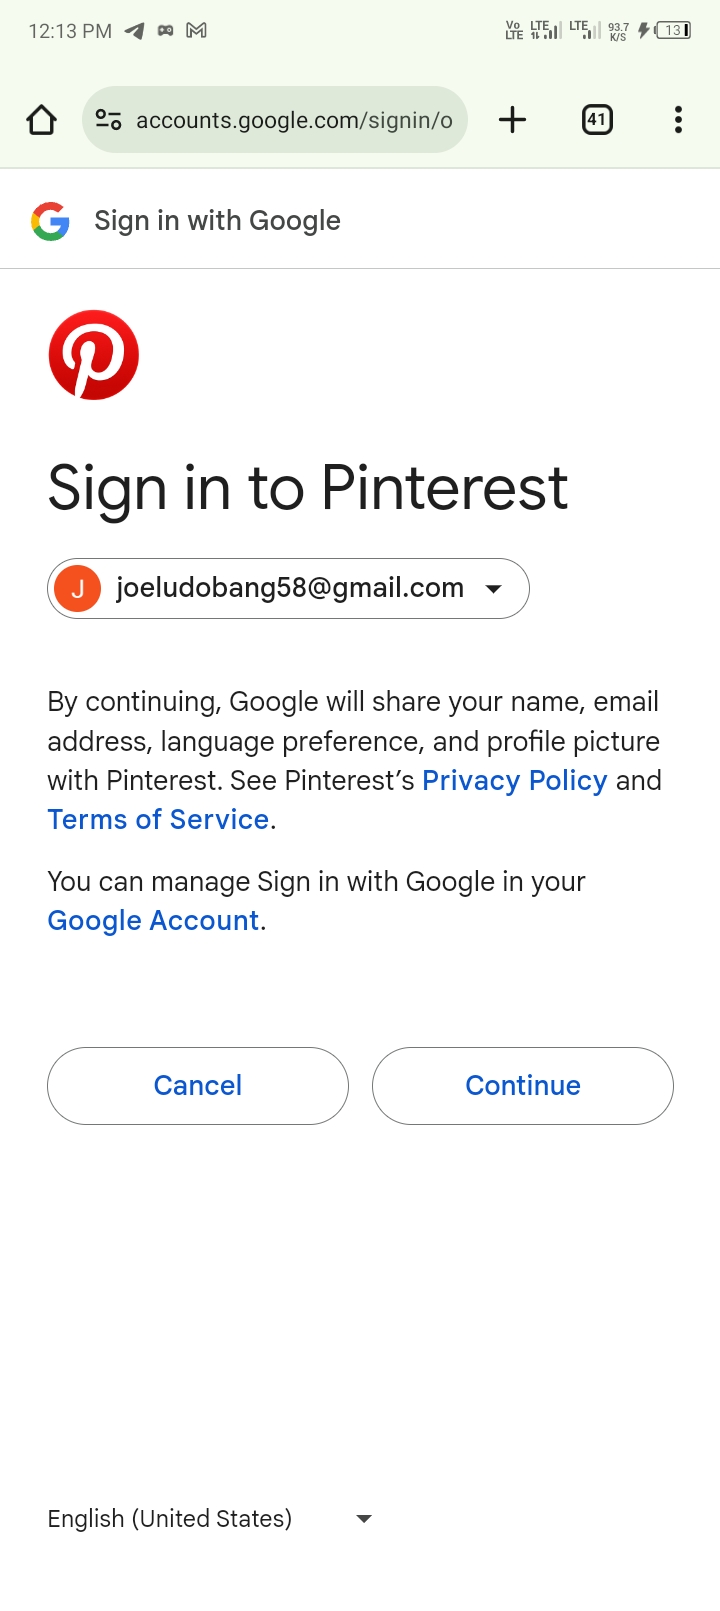Click the Google G logo

pyautogui.click(x=50, y=221)
